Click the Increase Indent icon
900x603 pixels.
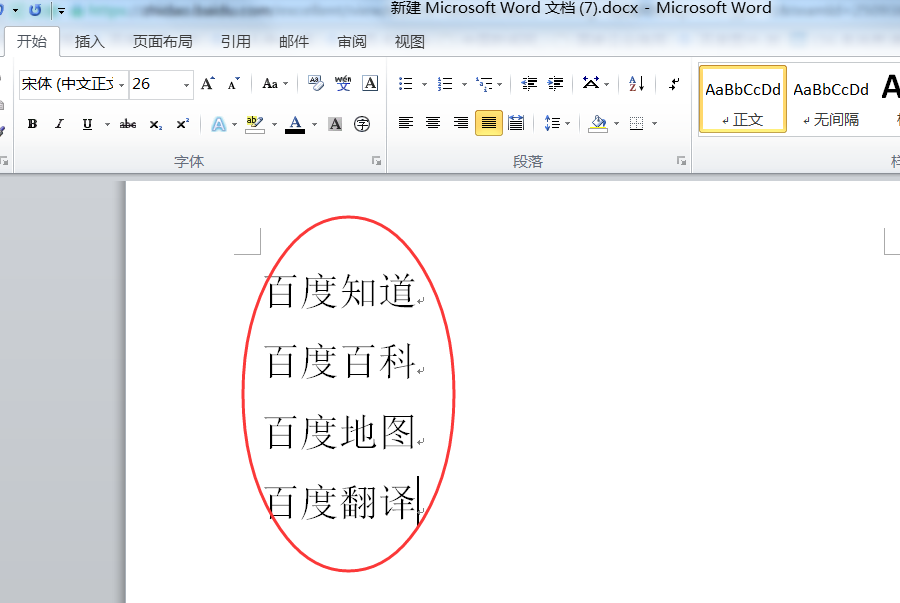tap(555, 84)
